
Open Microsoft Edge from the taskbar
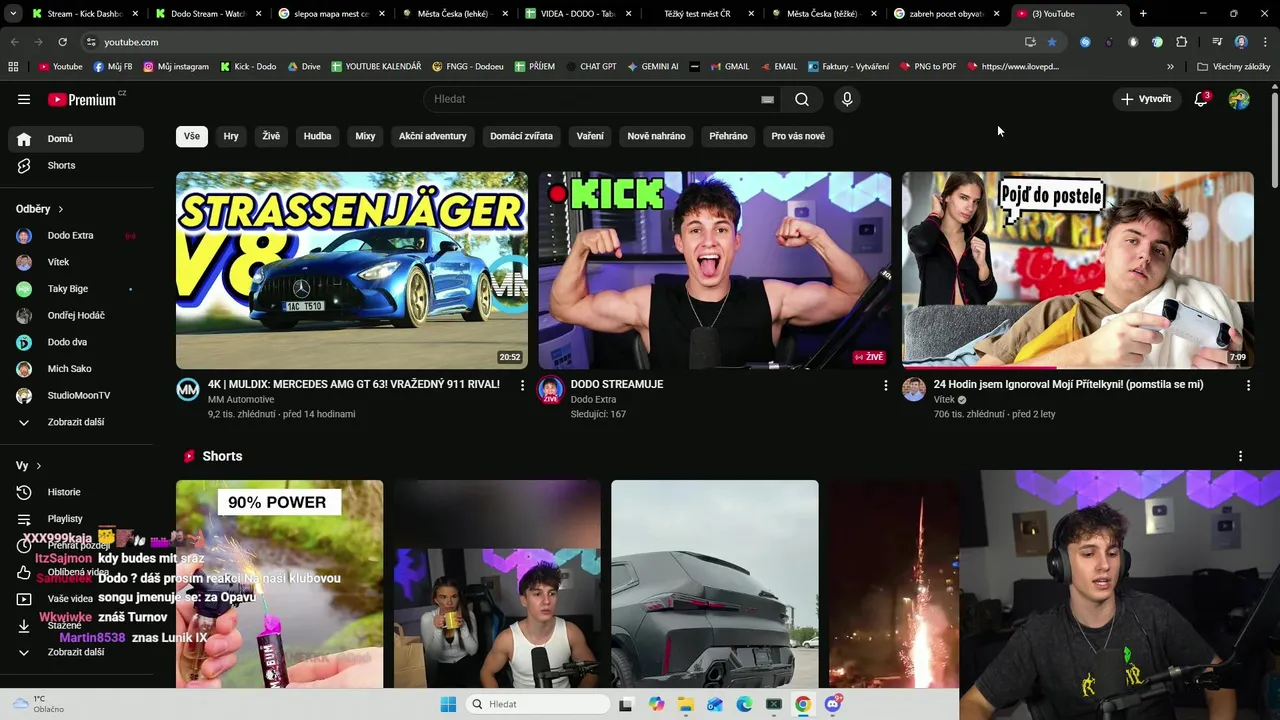tap(744, 704)
